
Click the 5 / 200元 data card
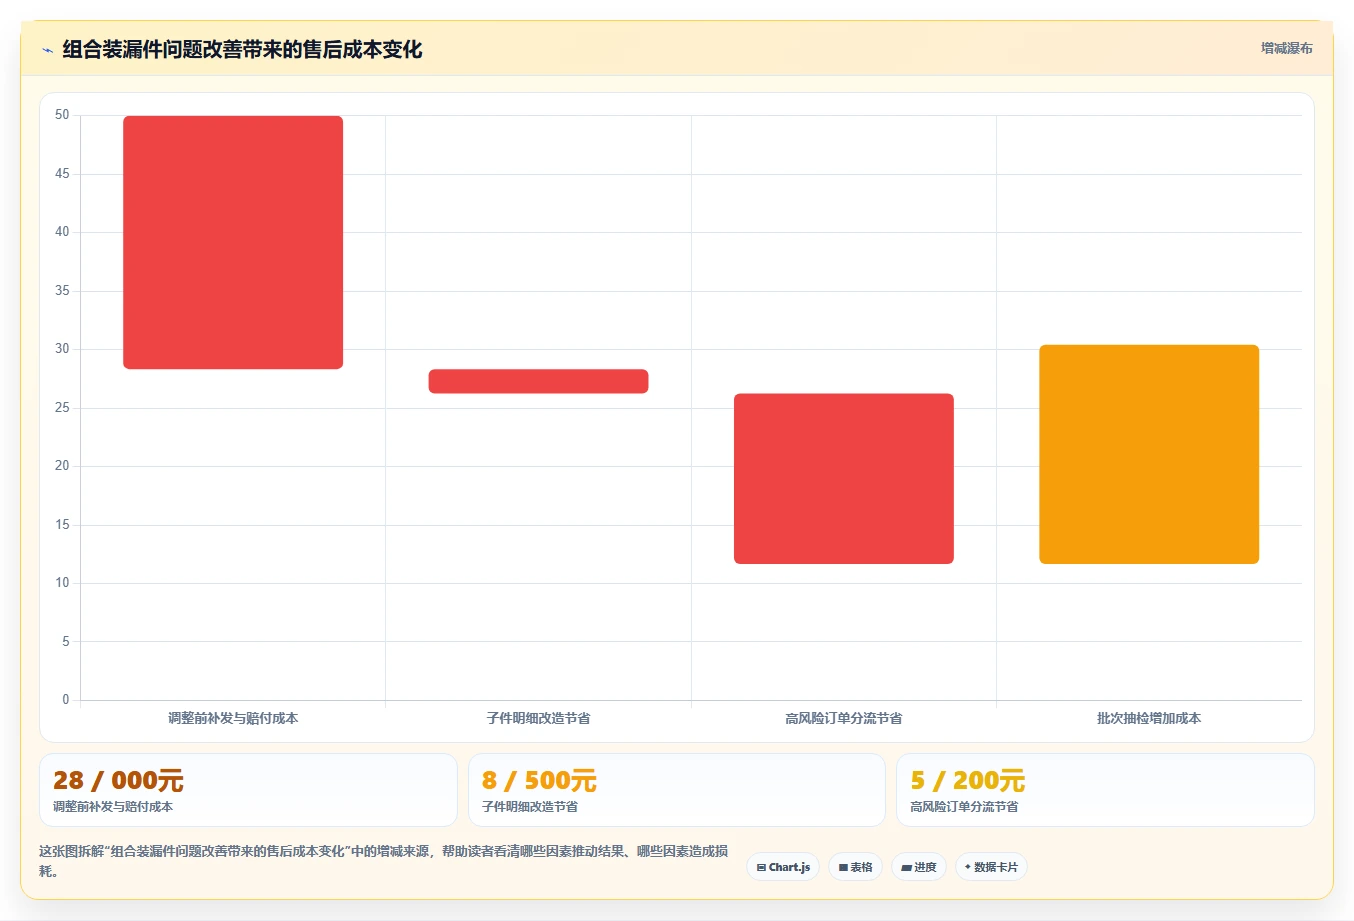1105,790
